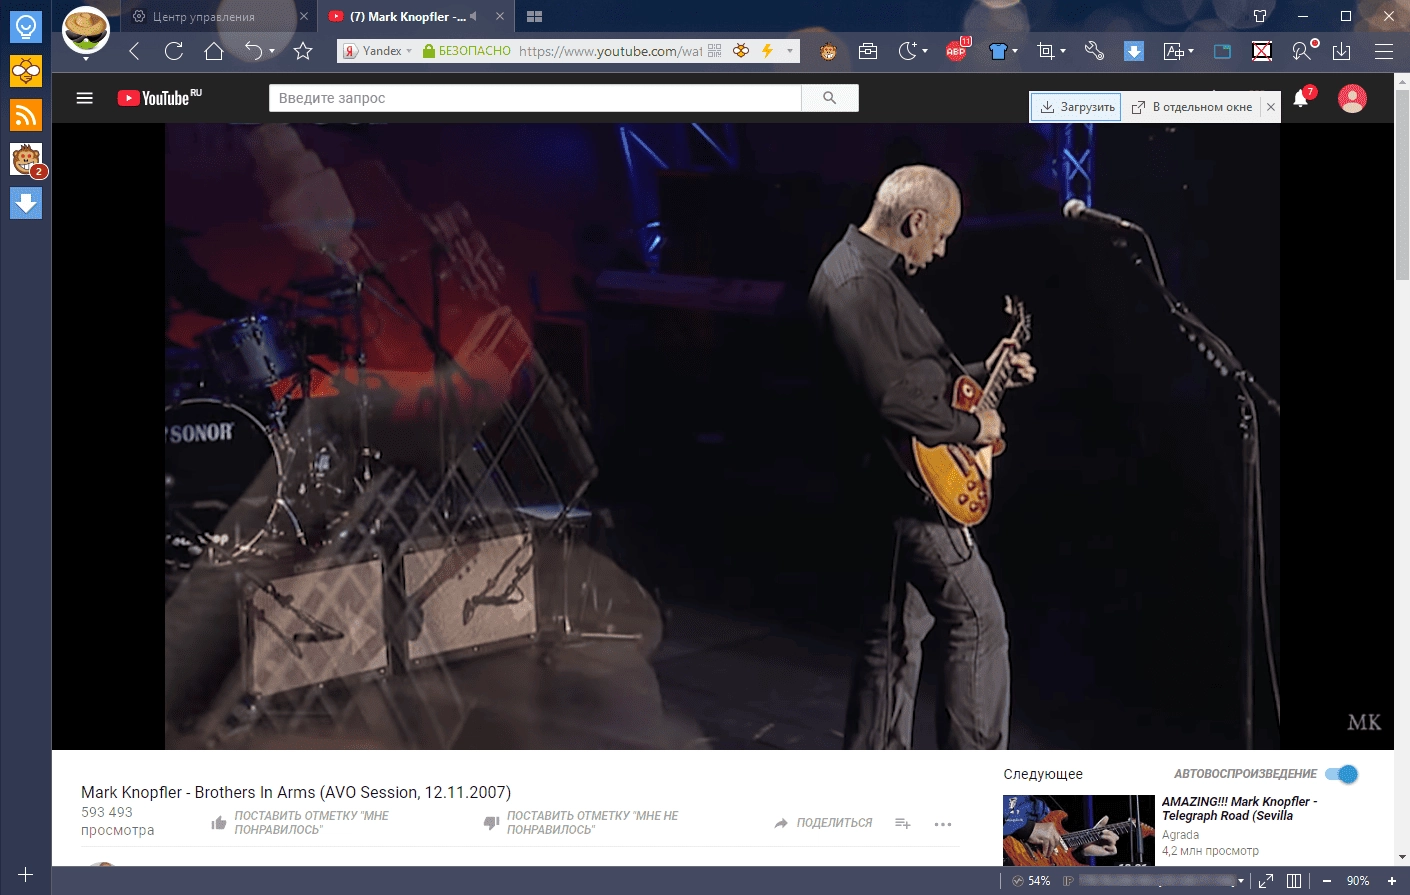Viewport: 1410px width, 895px height.
Task: Toggle the autoplay switch
Action: point(1341,774)
